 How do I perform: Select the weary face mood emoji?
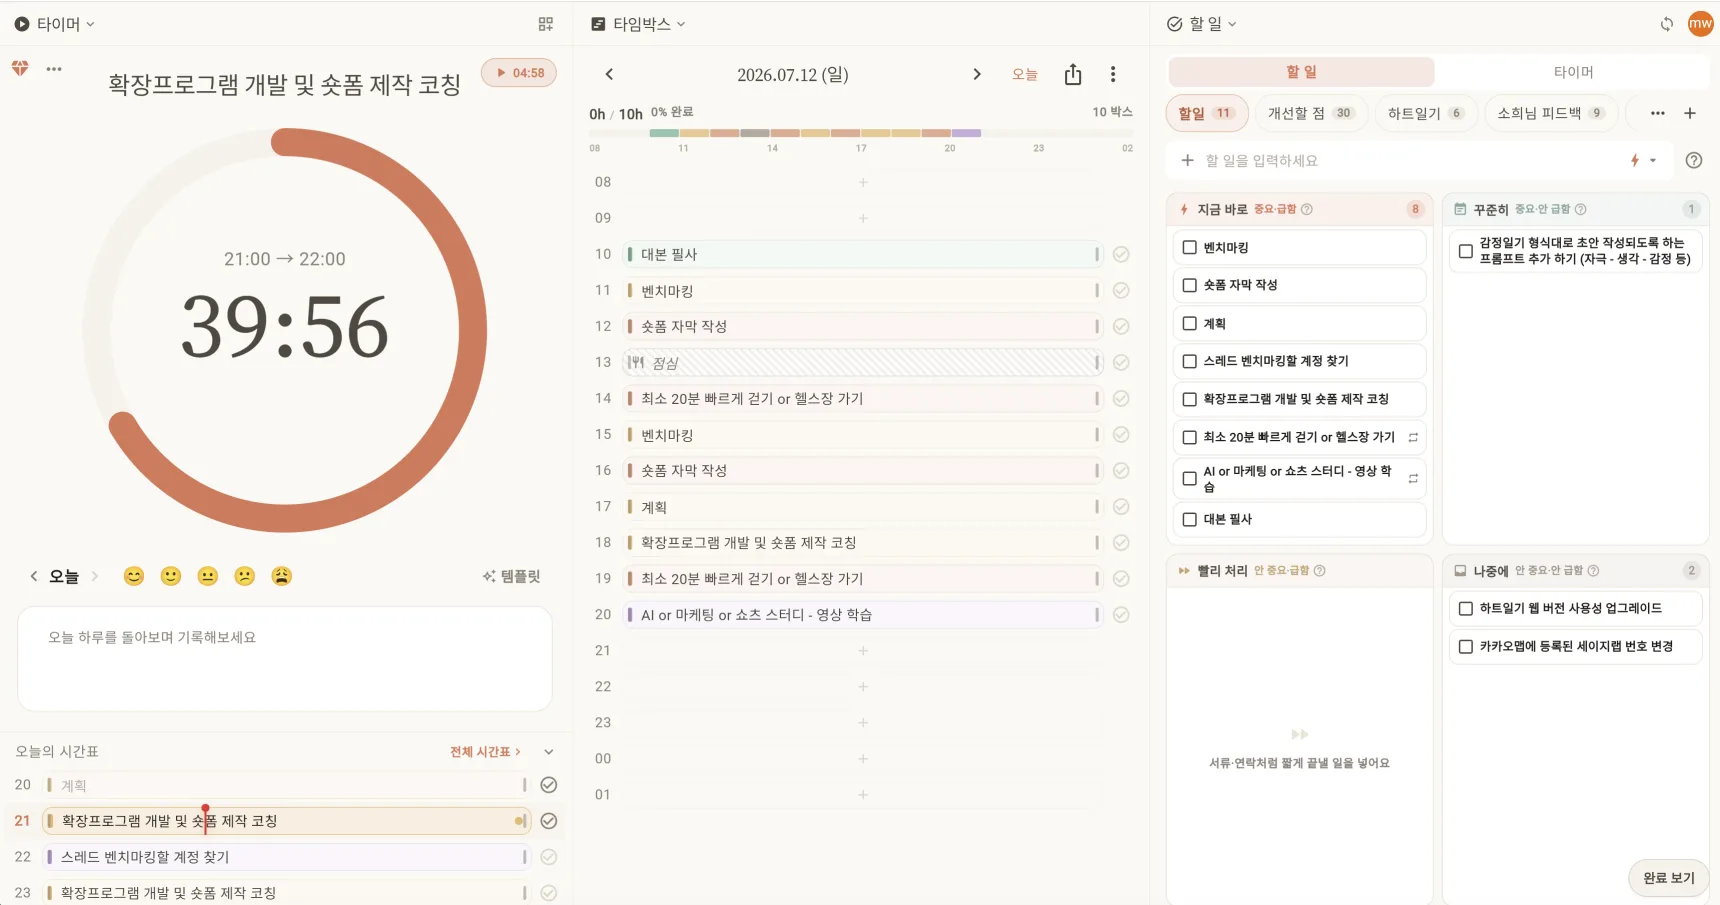(x=282, y=576)
